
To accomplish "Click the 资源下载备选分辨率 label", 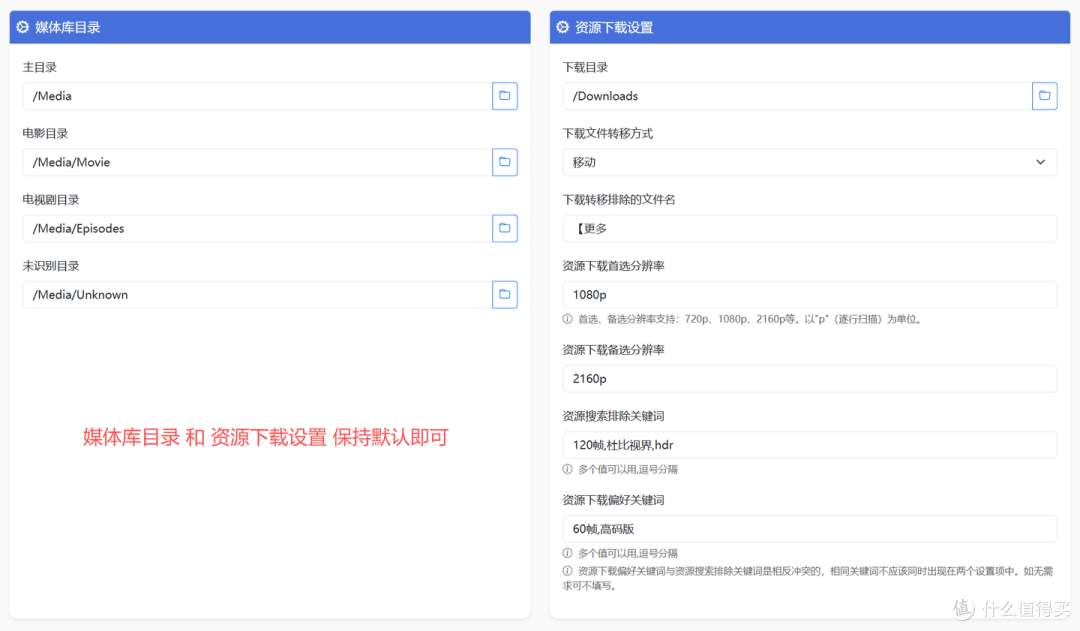I will 613,350.
